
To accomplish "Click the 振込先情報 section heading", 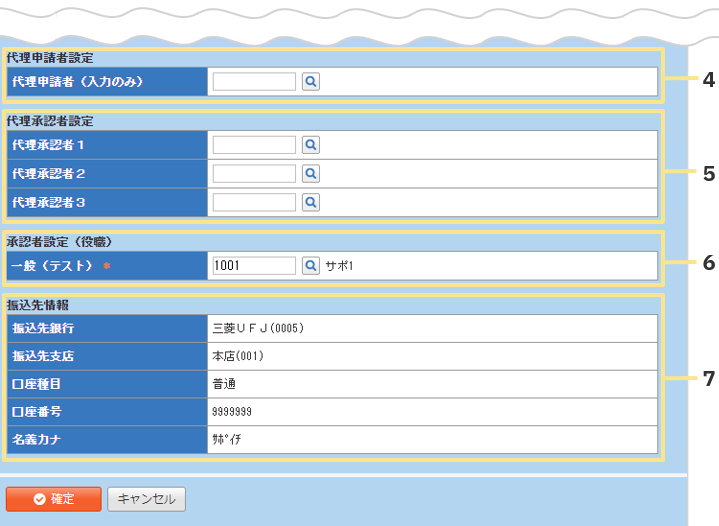I will [x=40, y=305].
